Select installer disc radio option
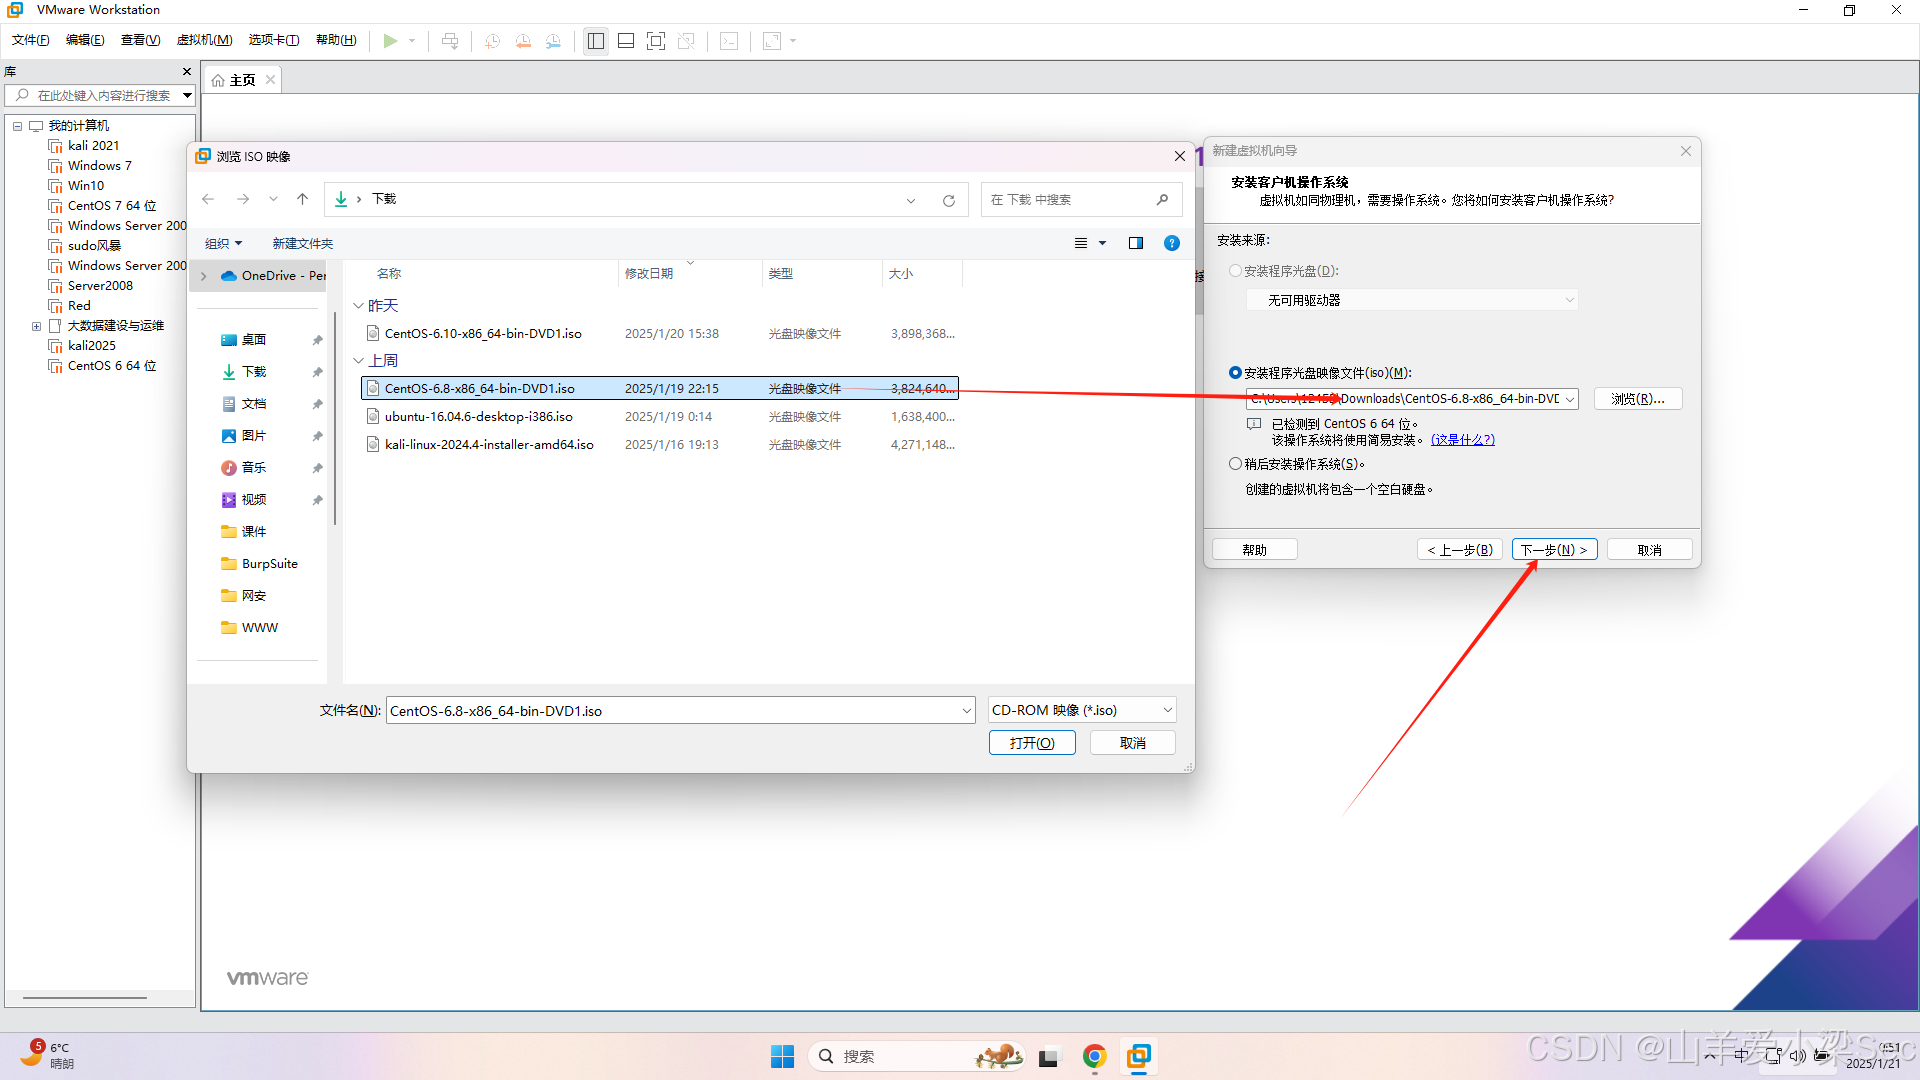The height and width of the screenshot is (1080, 1920). pos(1236,271)
